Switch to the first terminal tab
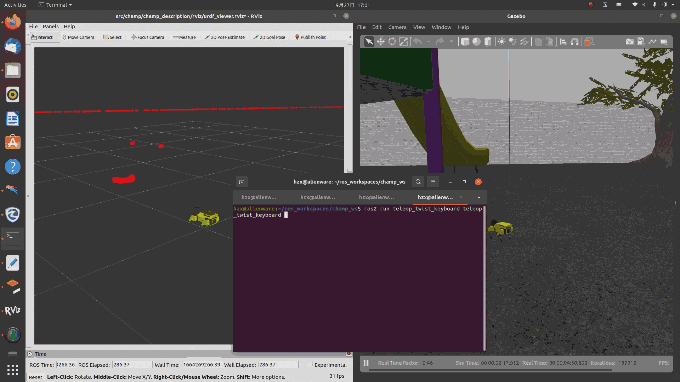 point(259,197)
